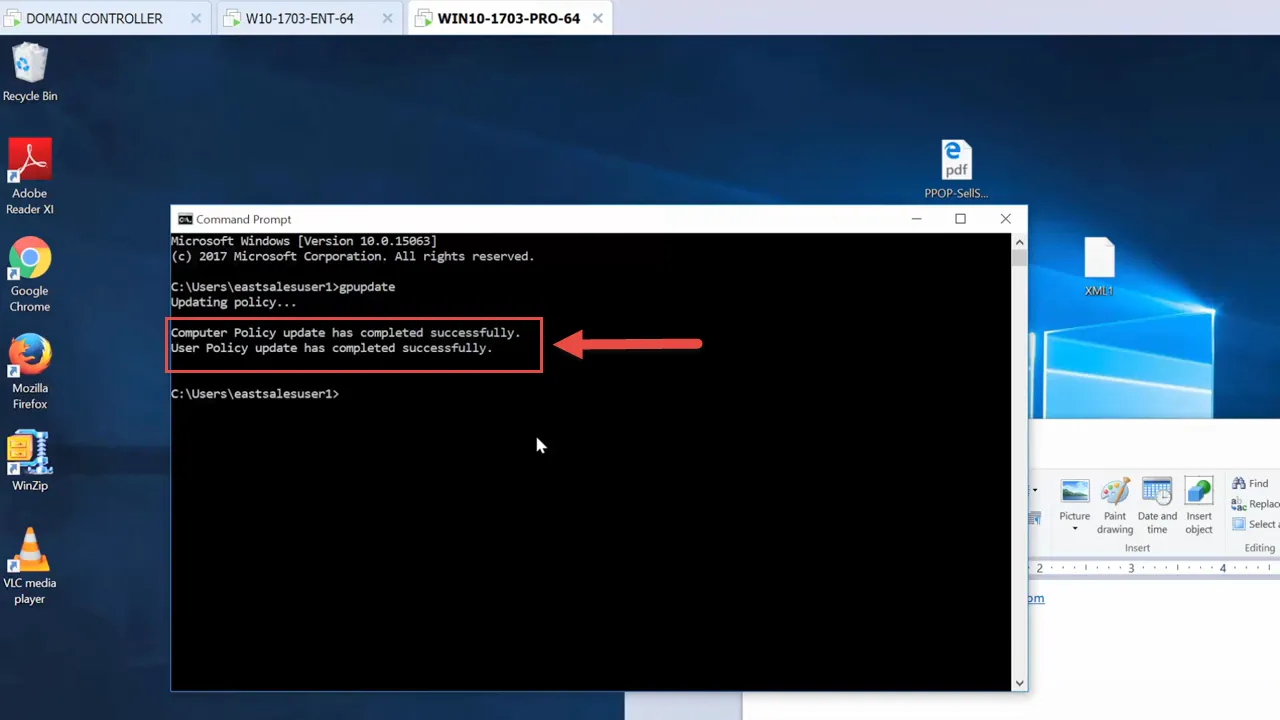Launch Mozilla Firefox desktop shortcut

30,372
